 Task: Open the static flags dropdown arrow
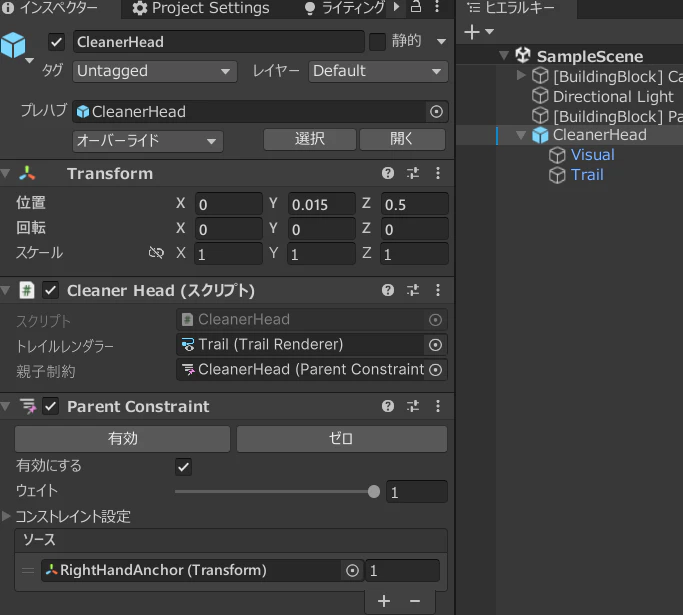pos(441,42)
